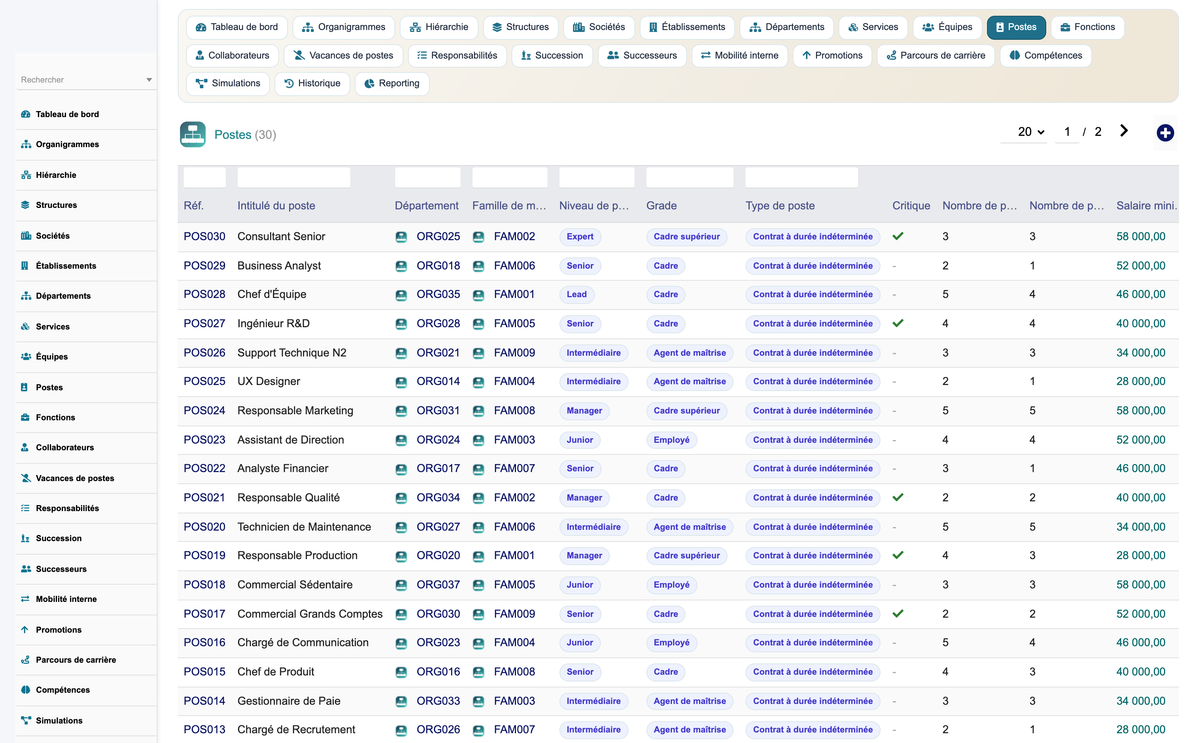The width and height of the screenshot is (1200, 743).
Task: Open the department link ORG033
Action: pyautogui.click(x=438, y=701)
